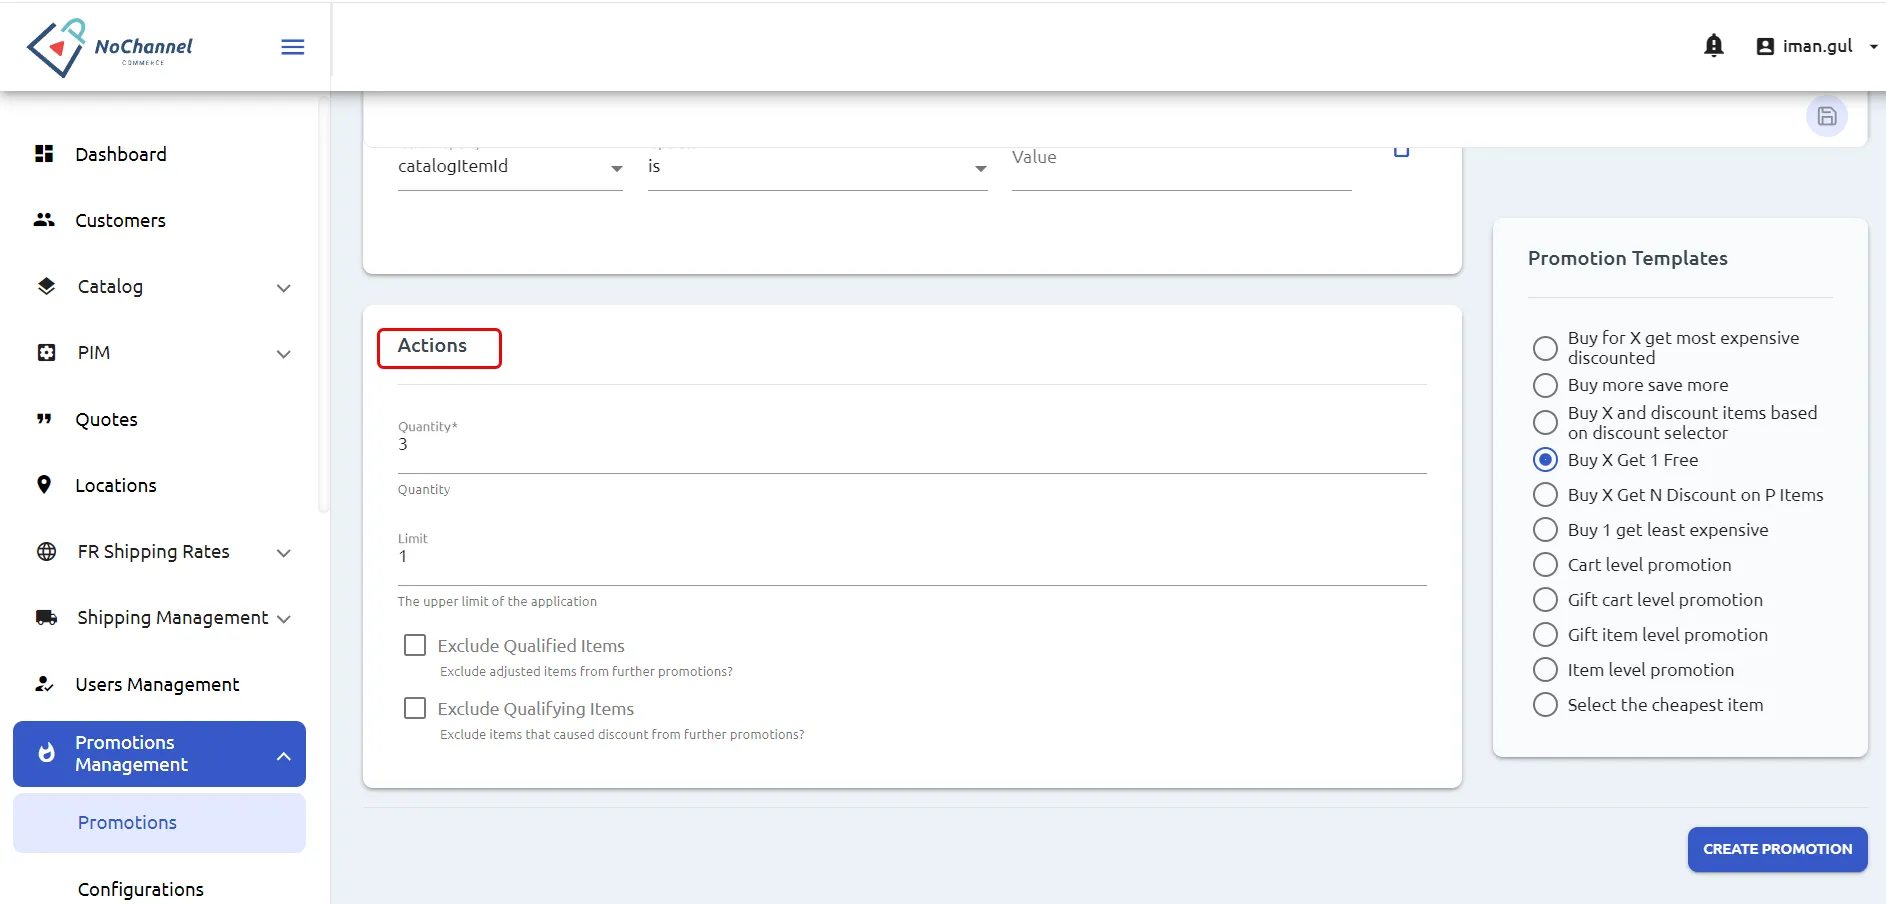Open the Promotions submenu item
Screen dimensions: 1886x904
pyautogui.click(x=159, y=823)
